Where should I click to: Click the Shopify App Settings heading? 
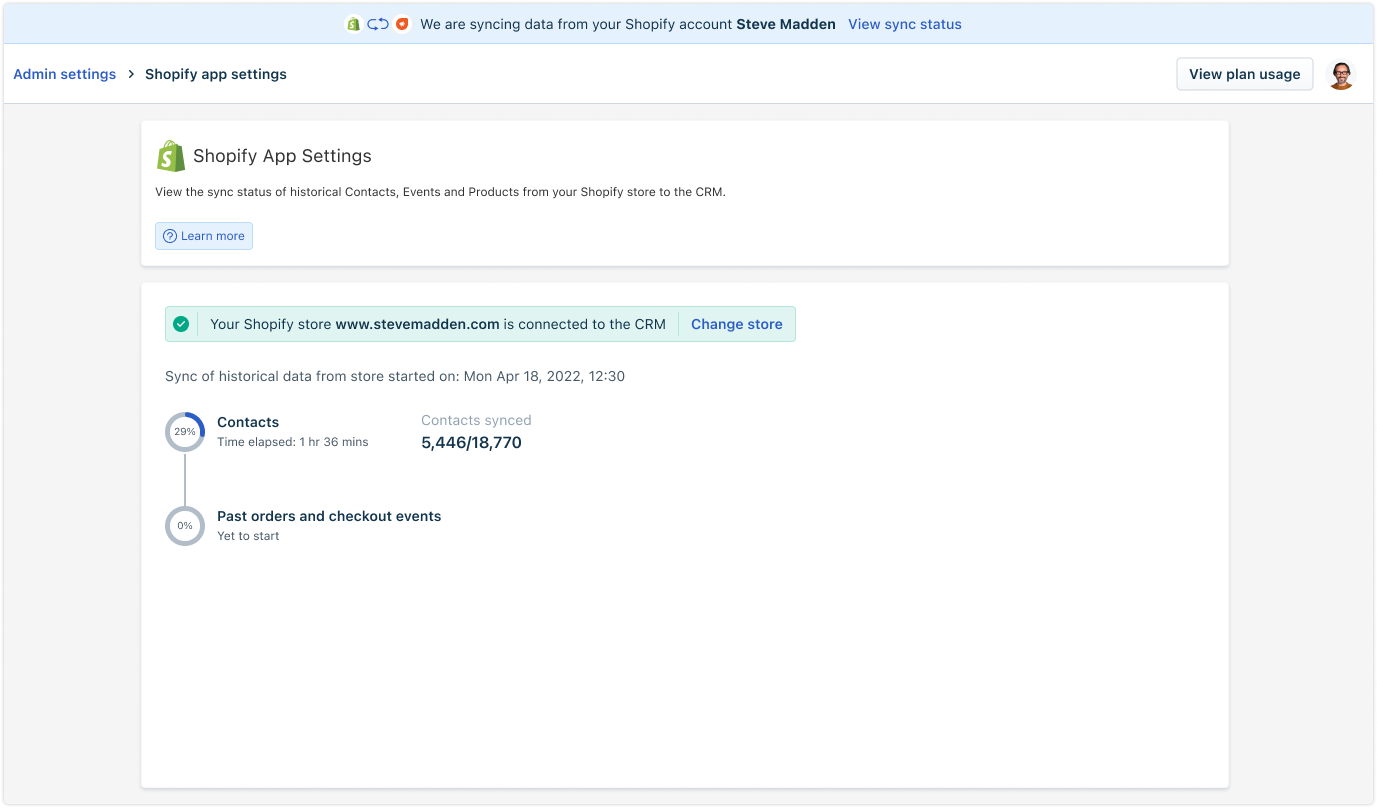282,156
